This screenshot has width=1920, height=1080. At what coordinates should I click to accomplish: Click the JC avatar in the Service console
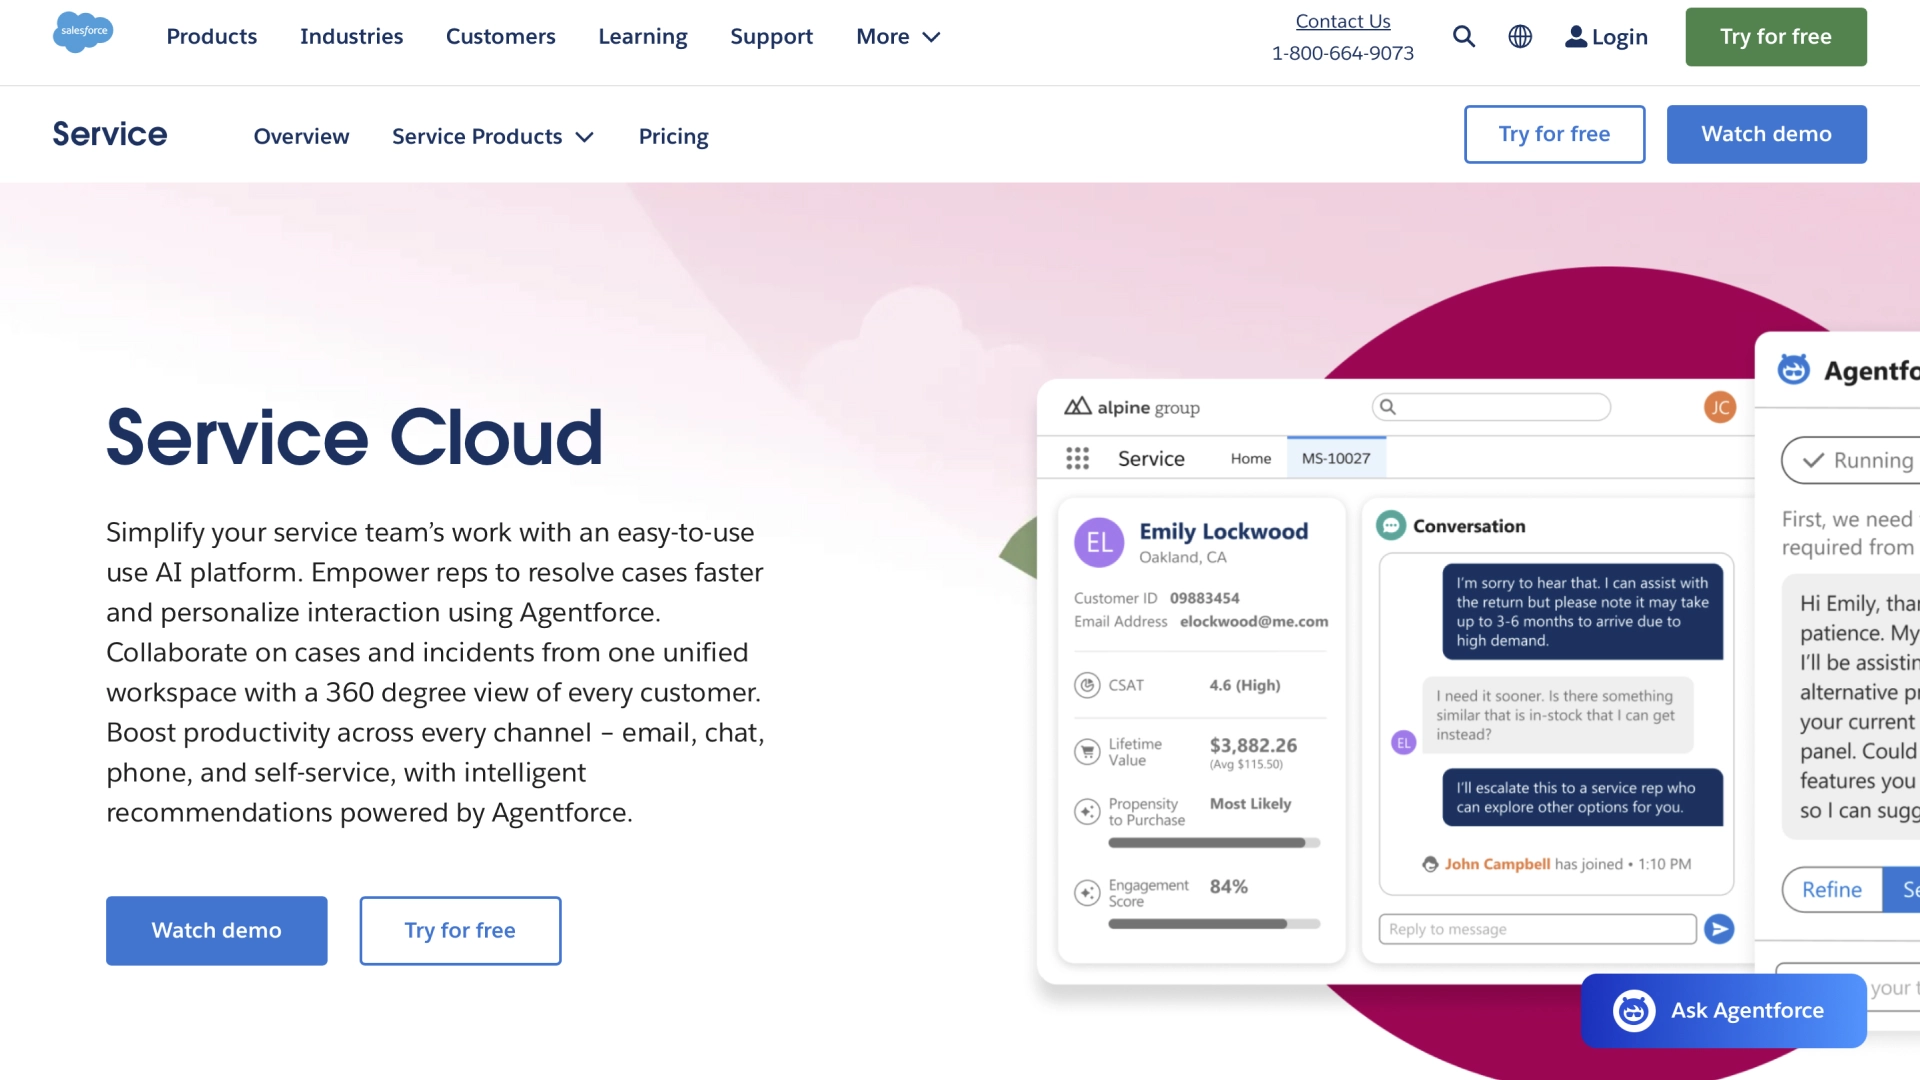click(x=1718, y=407)
